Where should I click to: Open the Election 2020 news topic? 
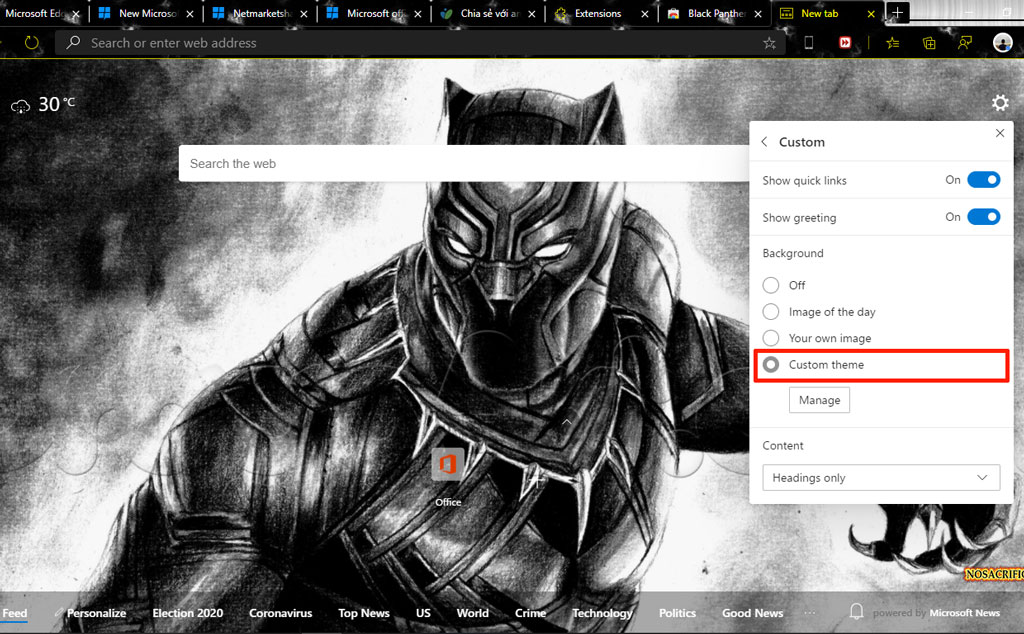[187, 612]
